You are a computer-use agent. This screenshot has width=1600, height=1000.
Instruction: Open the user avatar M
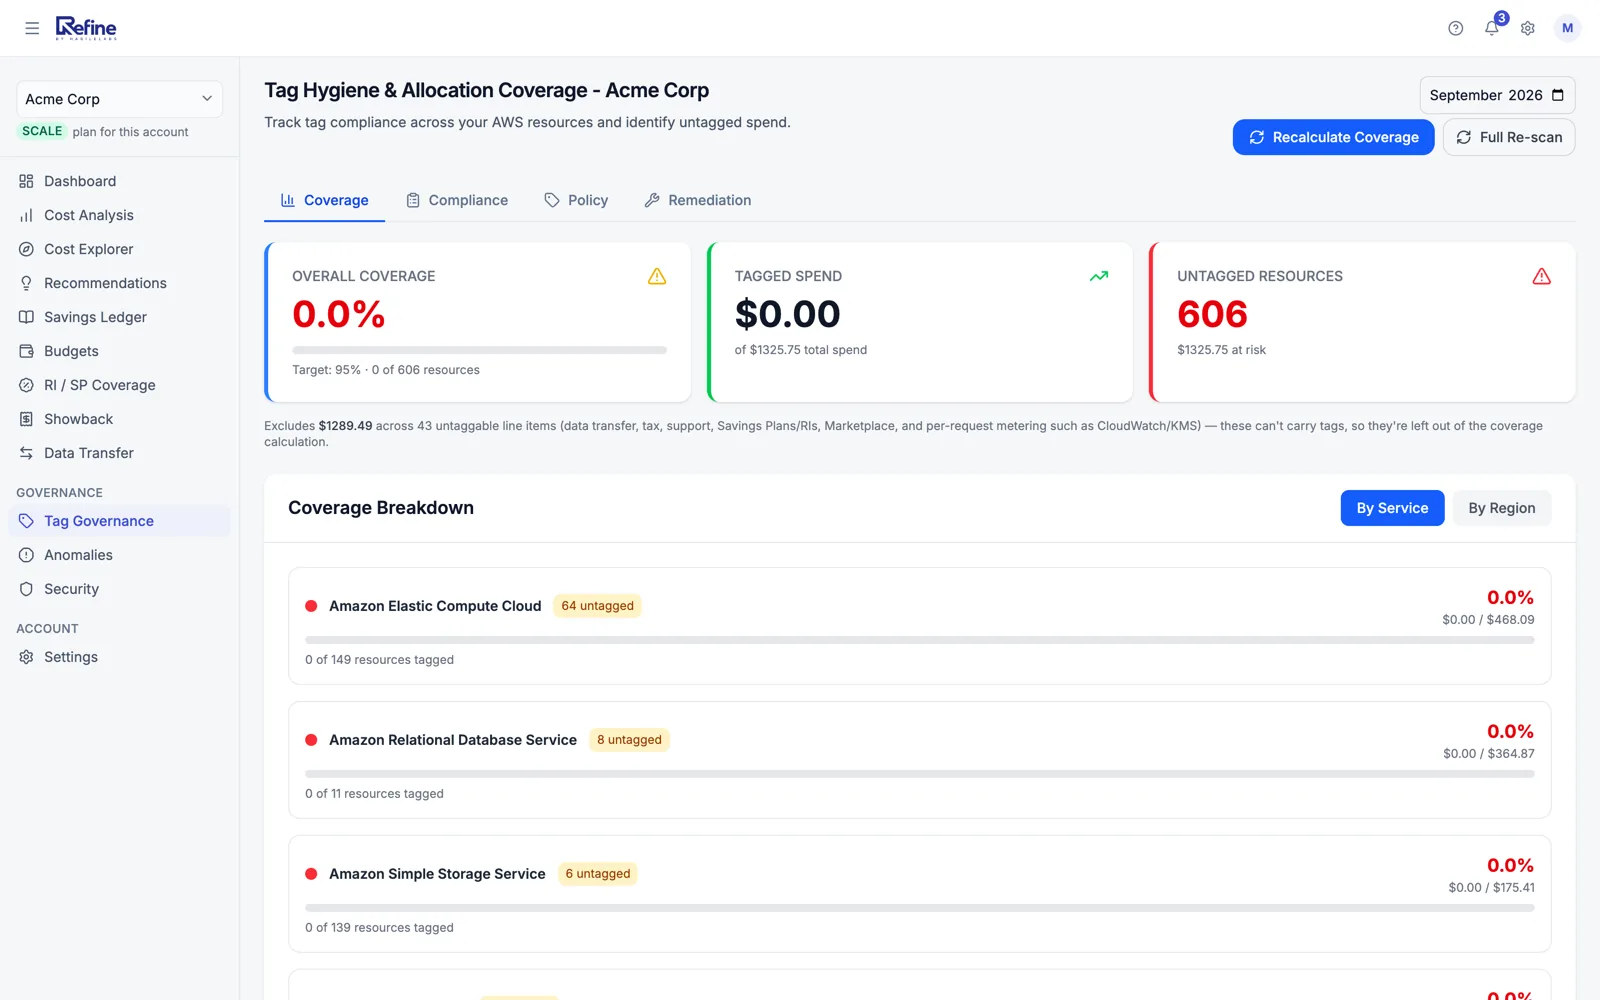1567,28
